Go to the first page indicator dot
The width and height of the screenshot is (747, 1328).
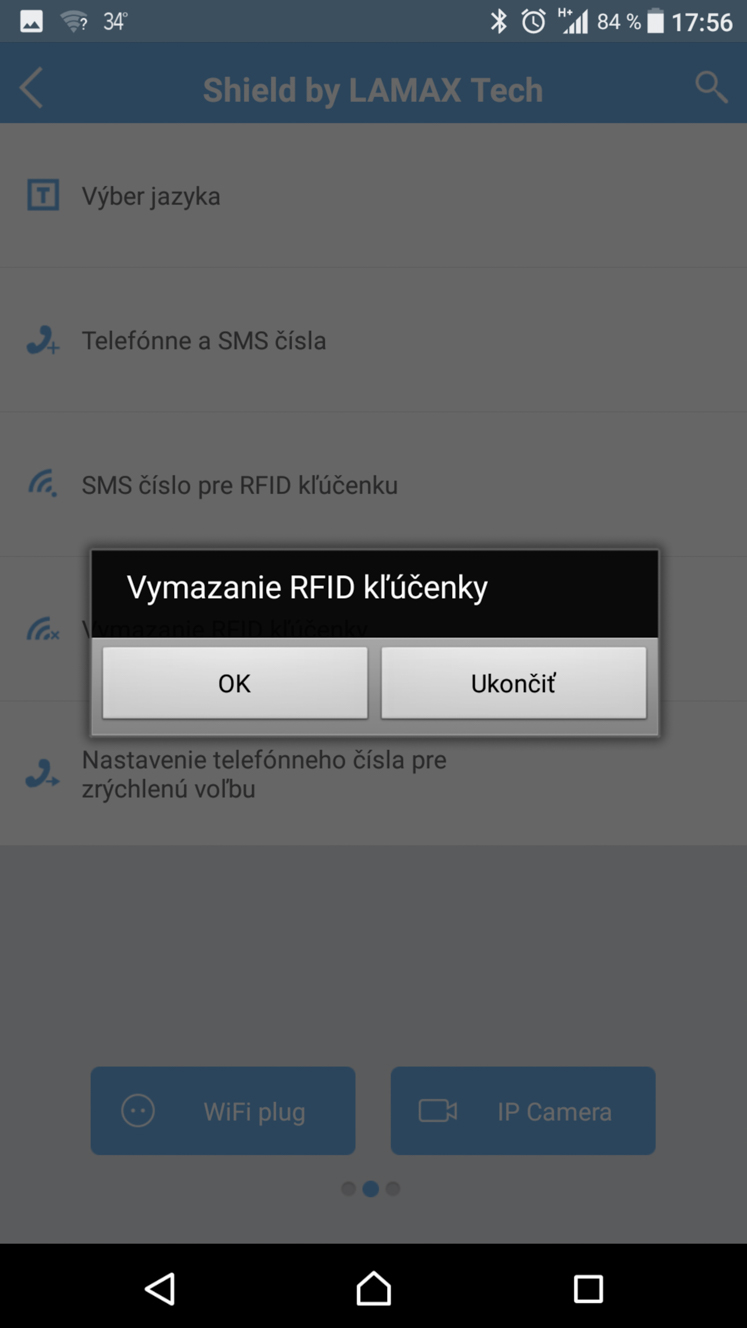tap(348, 1189)
